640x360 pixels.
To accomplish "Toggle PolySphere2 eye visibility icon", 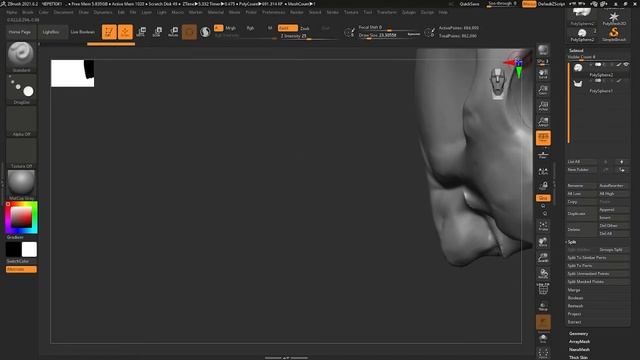I will pos(626,64).
